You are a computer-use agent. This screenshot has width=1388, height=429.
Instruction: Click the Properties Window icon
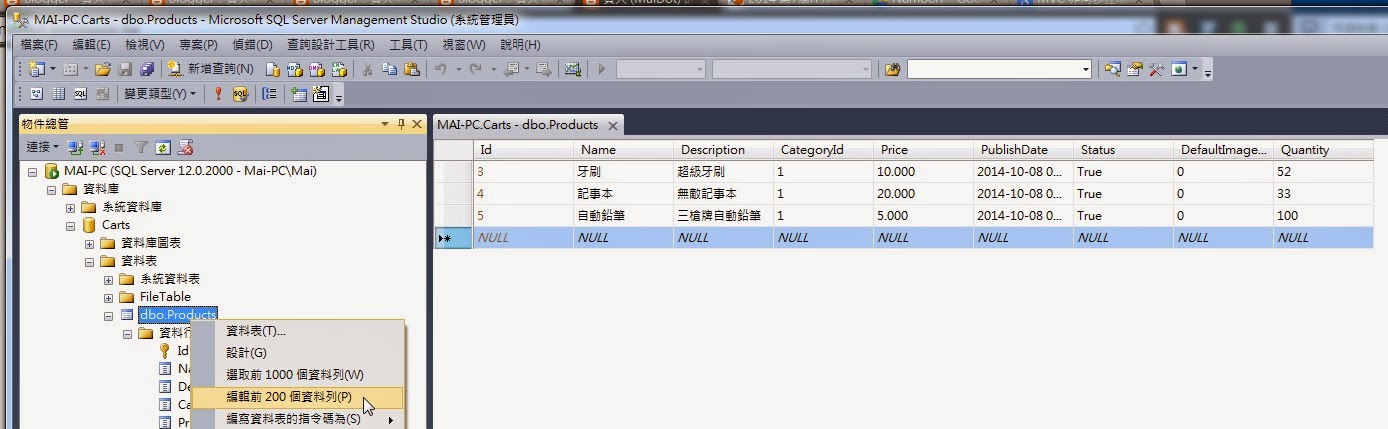(x=1135, y=69)
